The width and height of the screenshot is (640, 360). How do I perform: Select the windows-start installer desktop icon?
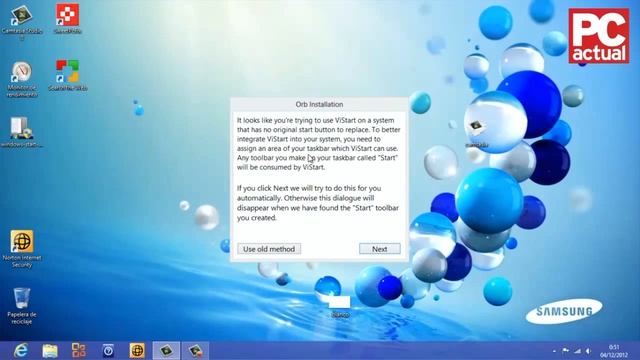[21, 132]
